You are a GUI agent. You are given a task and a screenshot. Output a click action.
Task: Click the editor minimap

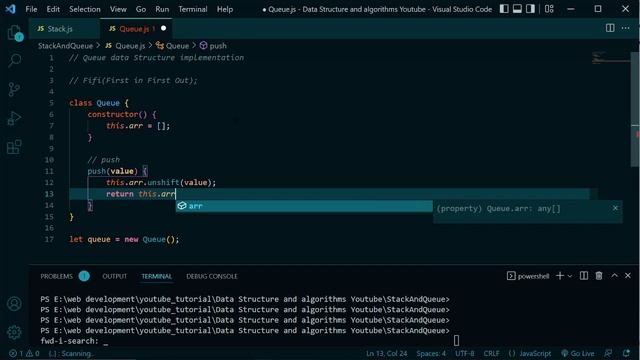(611, 58)
